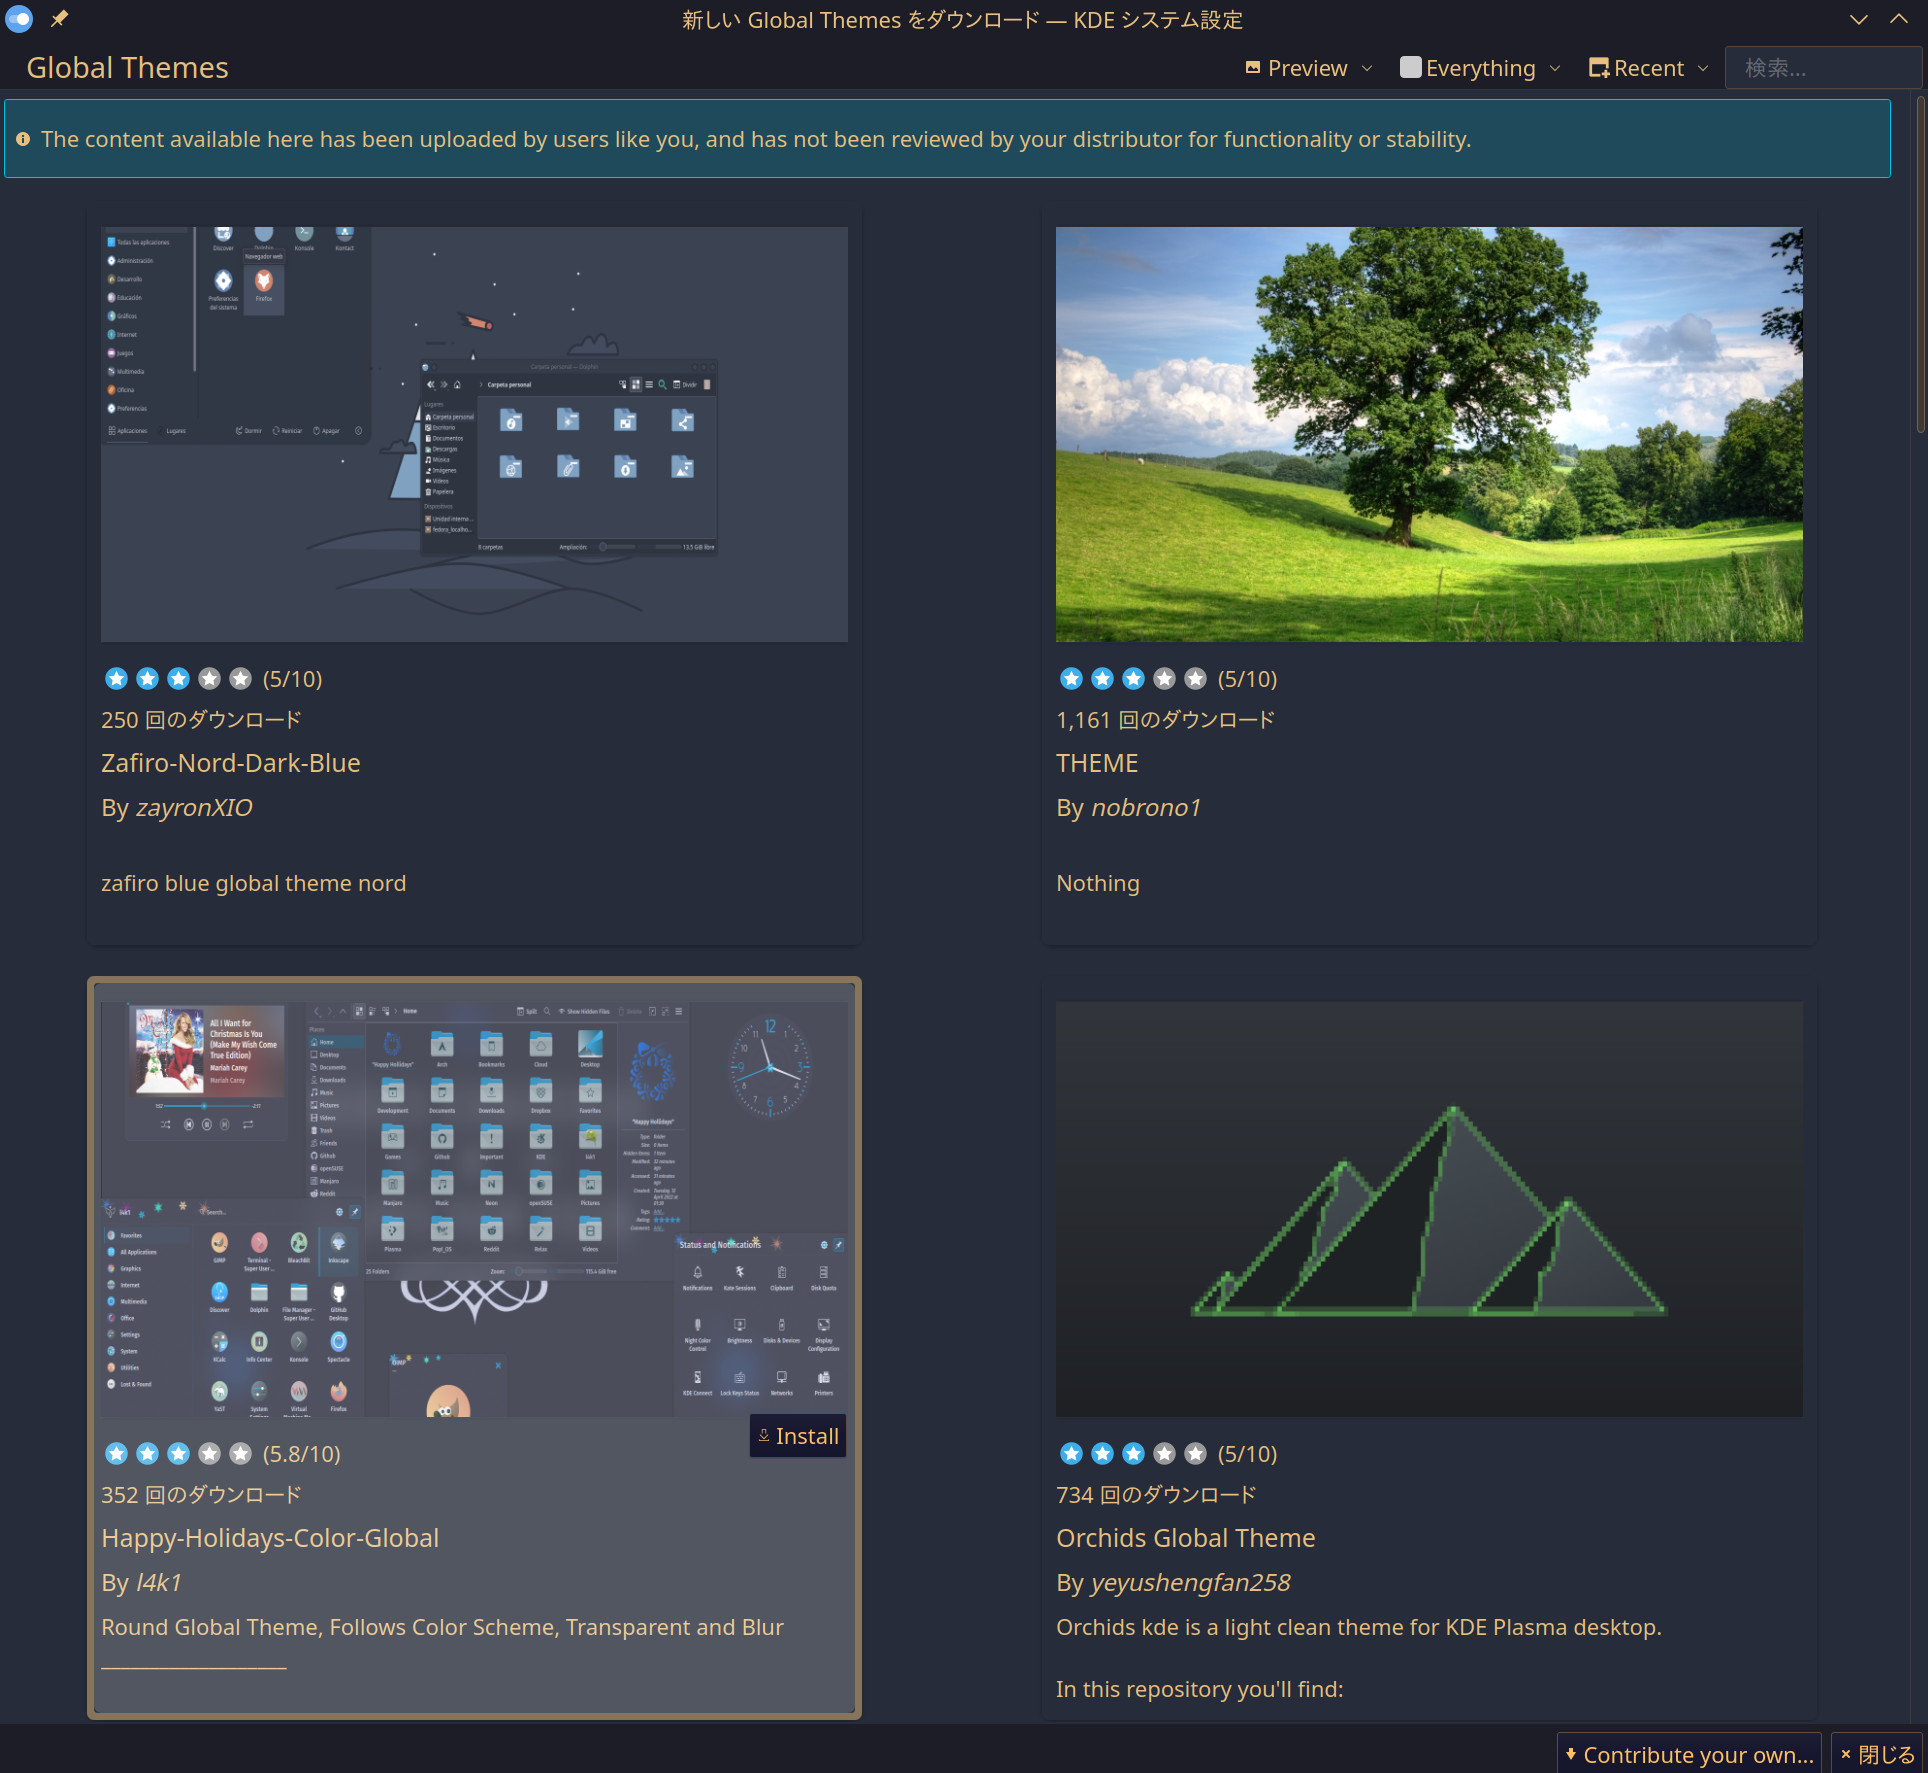Screen dimensions: 1928x1773
Task: Open Orchids Global Theme pyramid thumbnail
Action: [1429, 1208]
